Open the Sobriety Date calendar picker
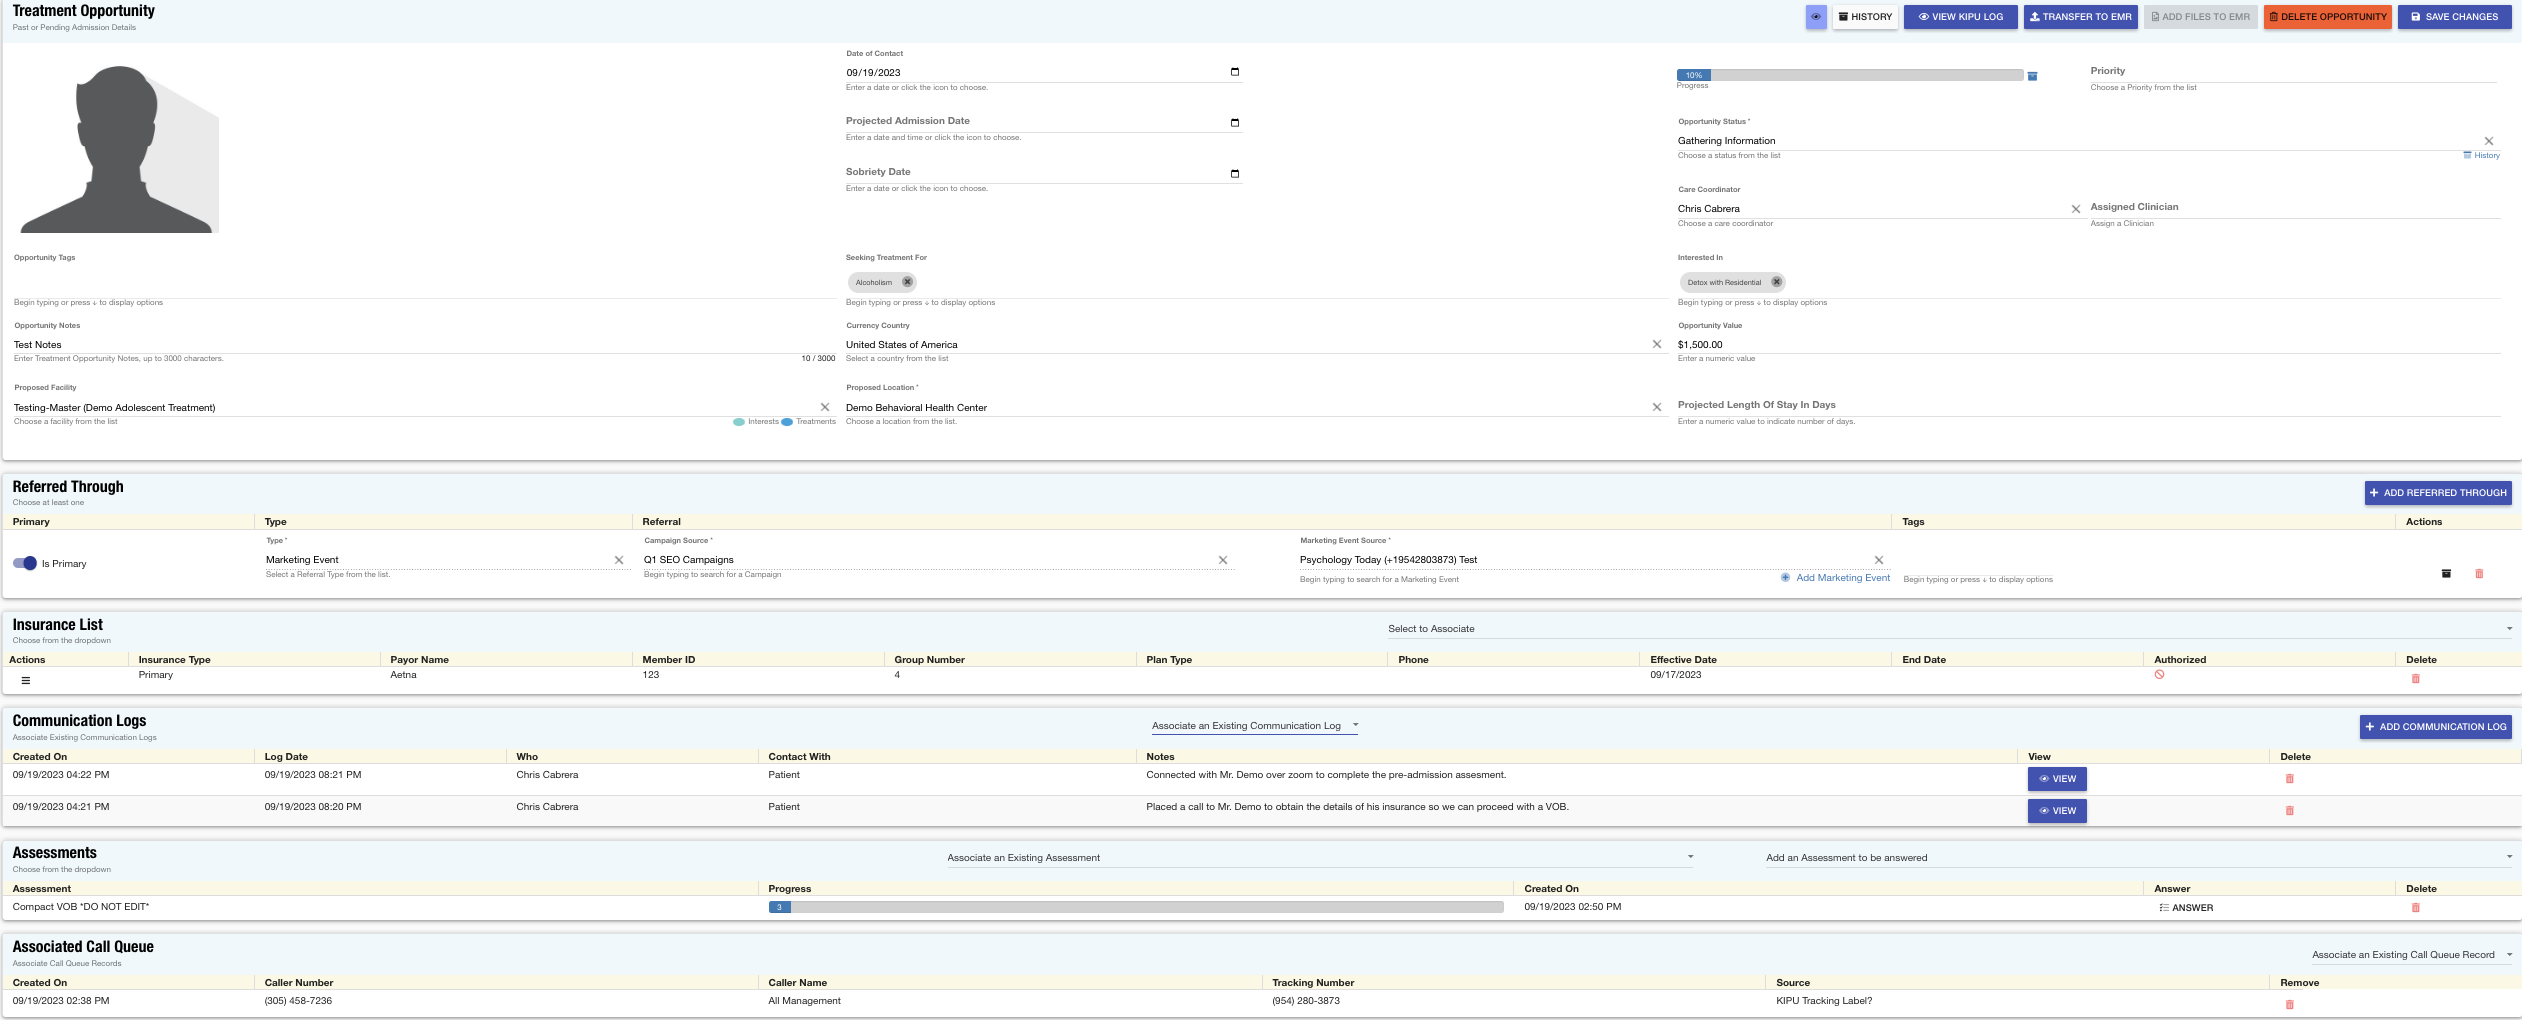Screen dimensions: 2522x1020 (x=1235, y=172)
